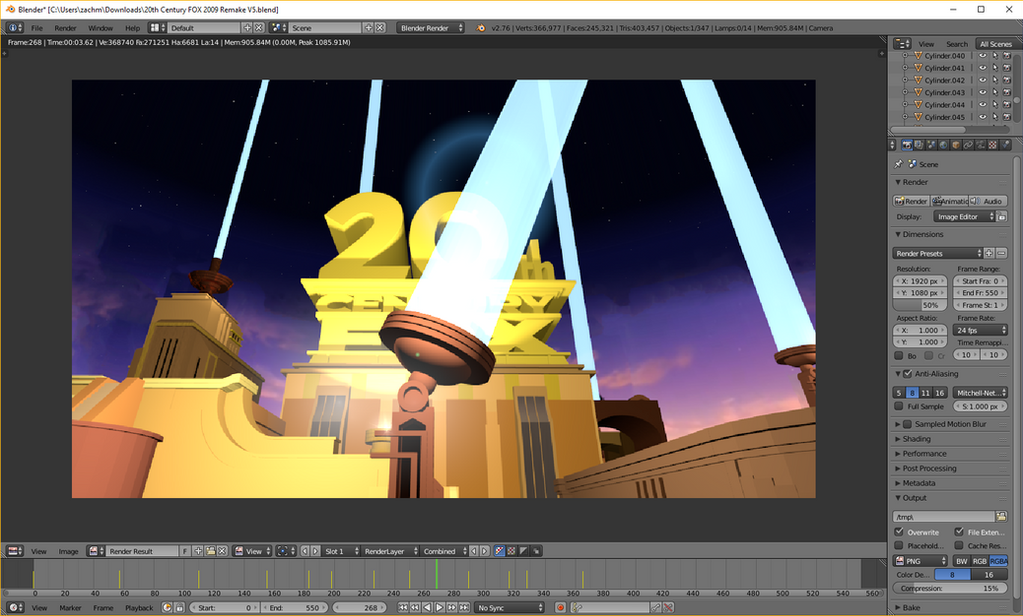Image resolution: width=1023 pixels, height=616 pixels.
Task: Open the Window menu
Action: click(100, 28)
